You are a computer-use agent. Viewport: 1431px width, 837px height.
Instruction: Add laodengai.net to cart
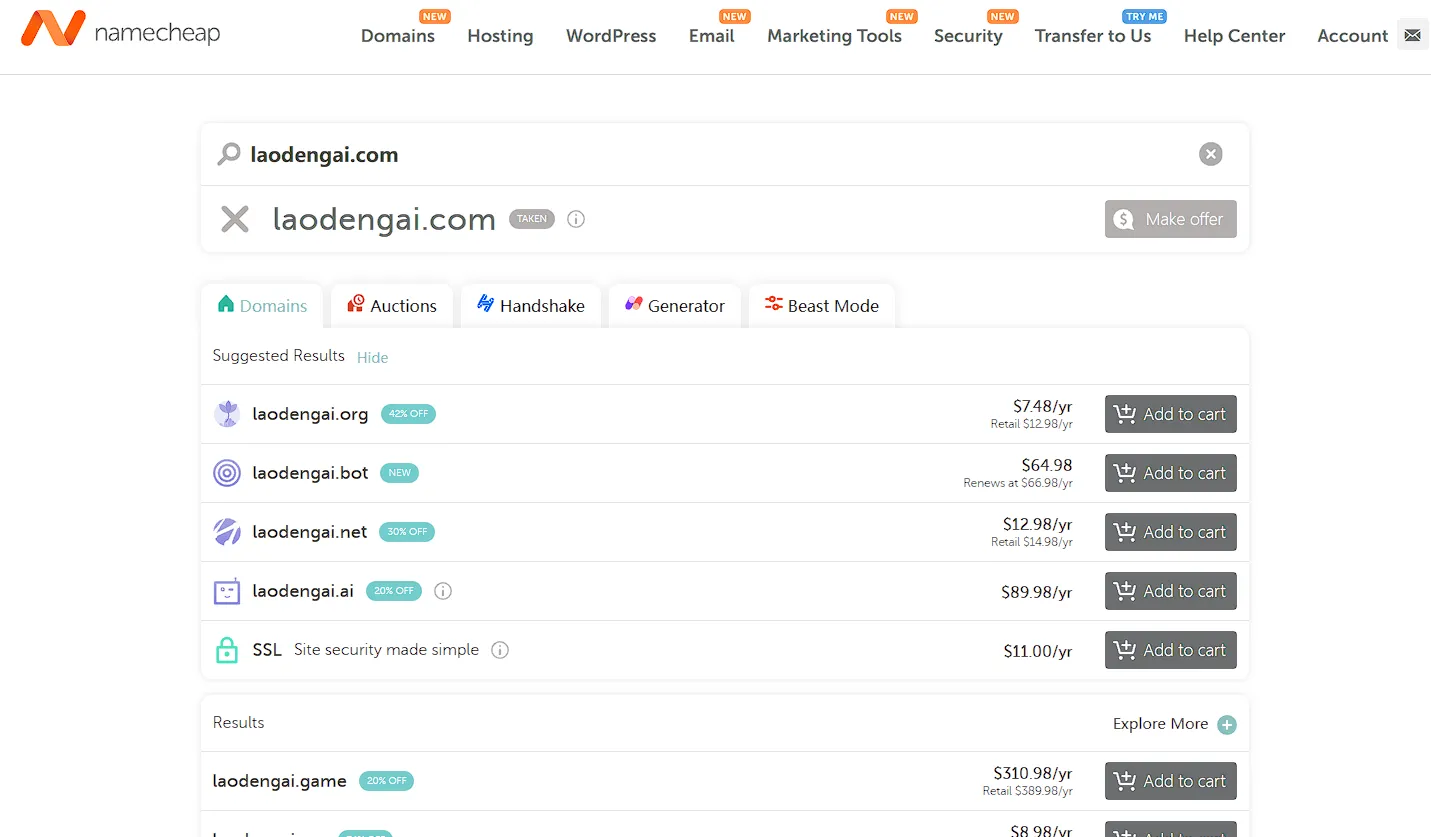[x=1171, y=532]
